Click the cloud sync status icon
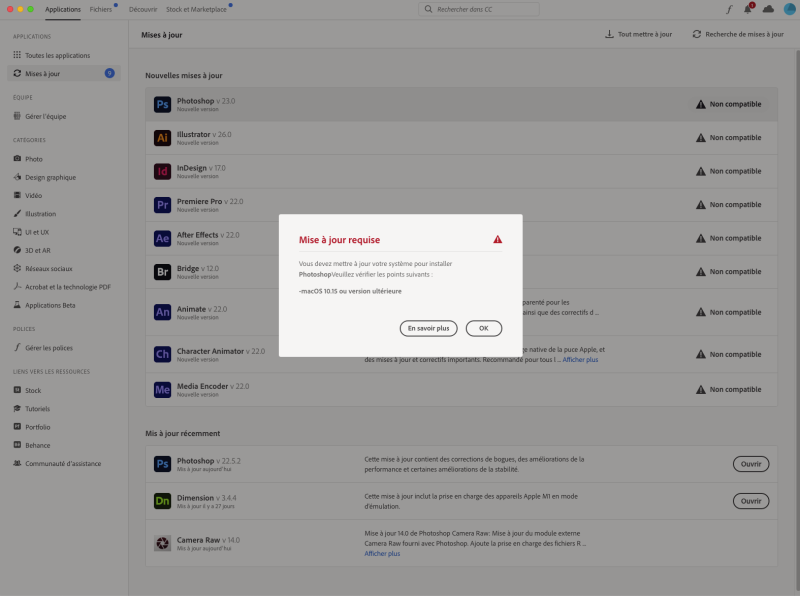Screen dimensions: 800x596 point(768,9)
